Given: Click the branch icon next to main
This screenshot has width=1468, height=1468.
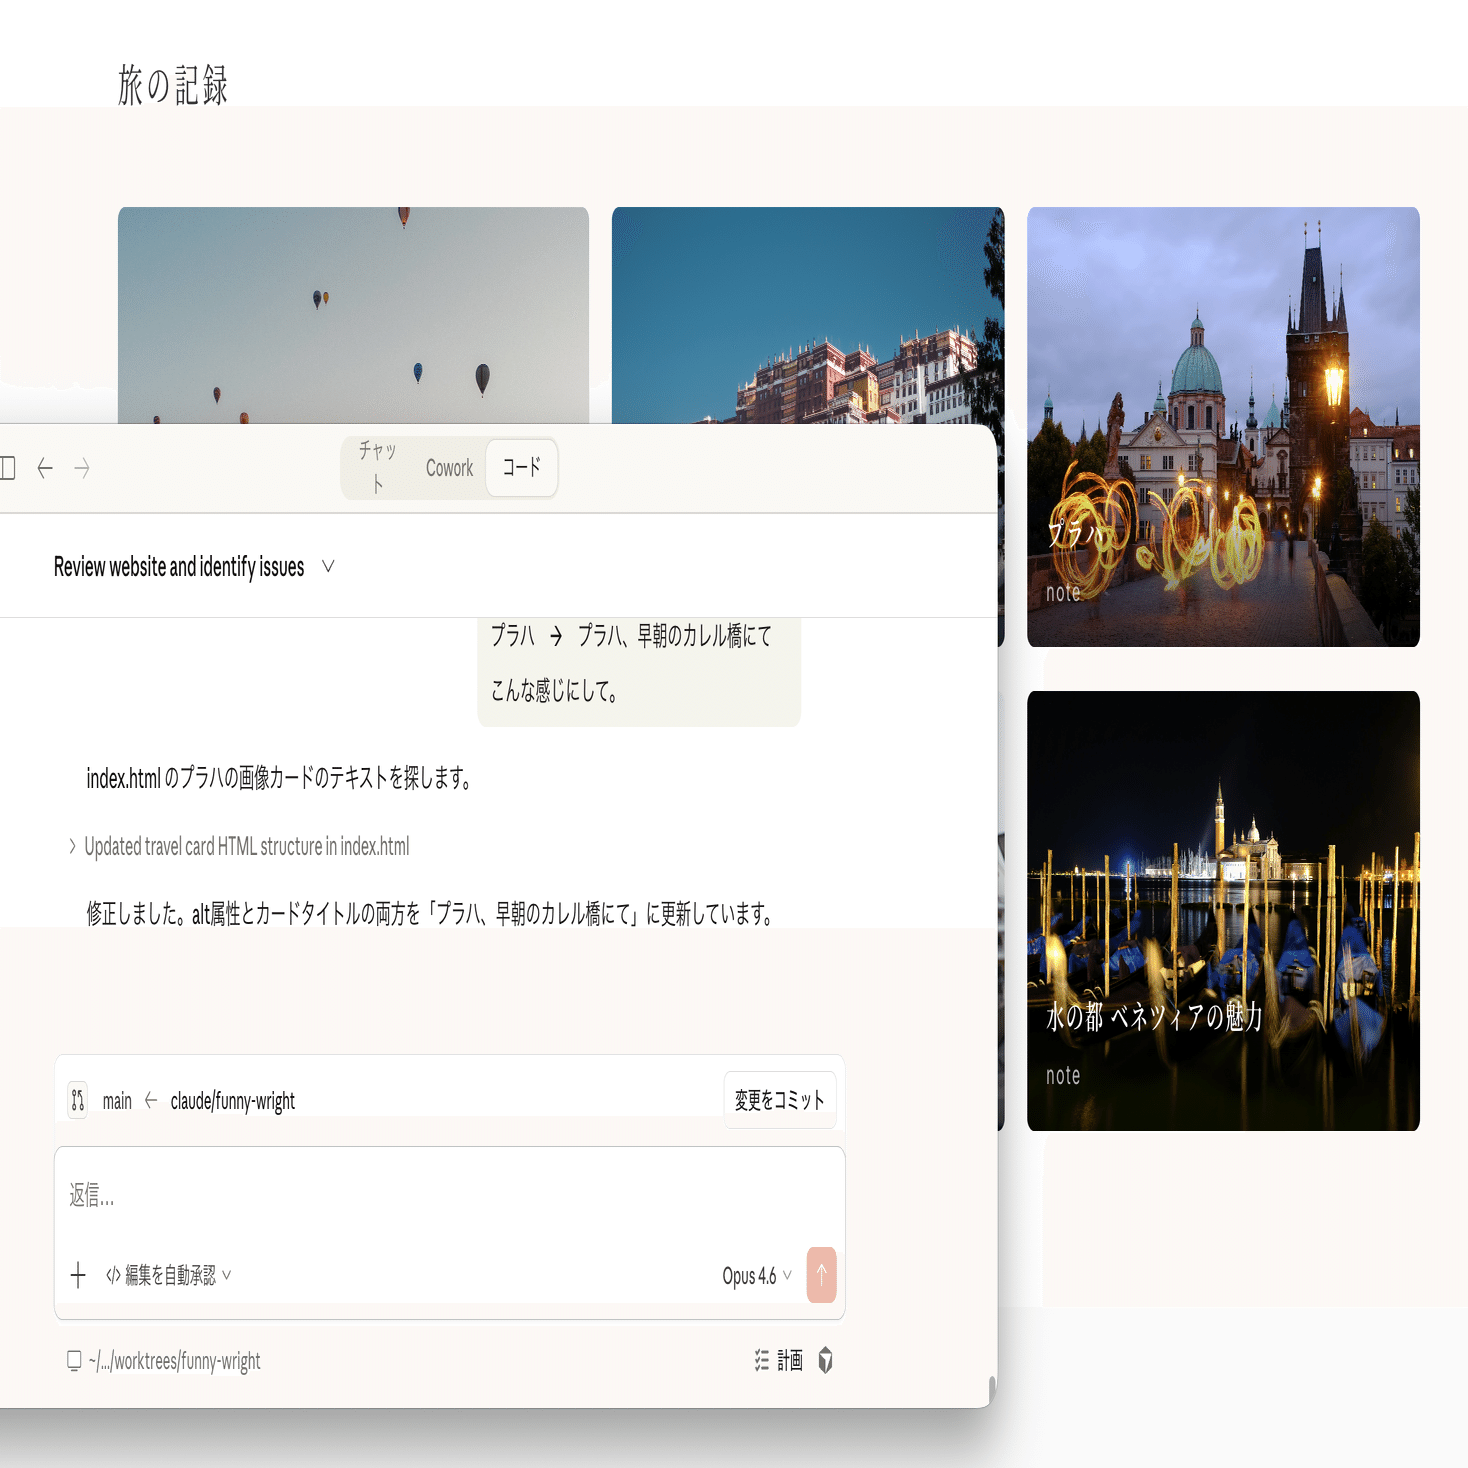Looking at the screenshot, I should (x=76, y=1099).
